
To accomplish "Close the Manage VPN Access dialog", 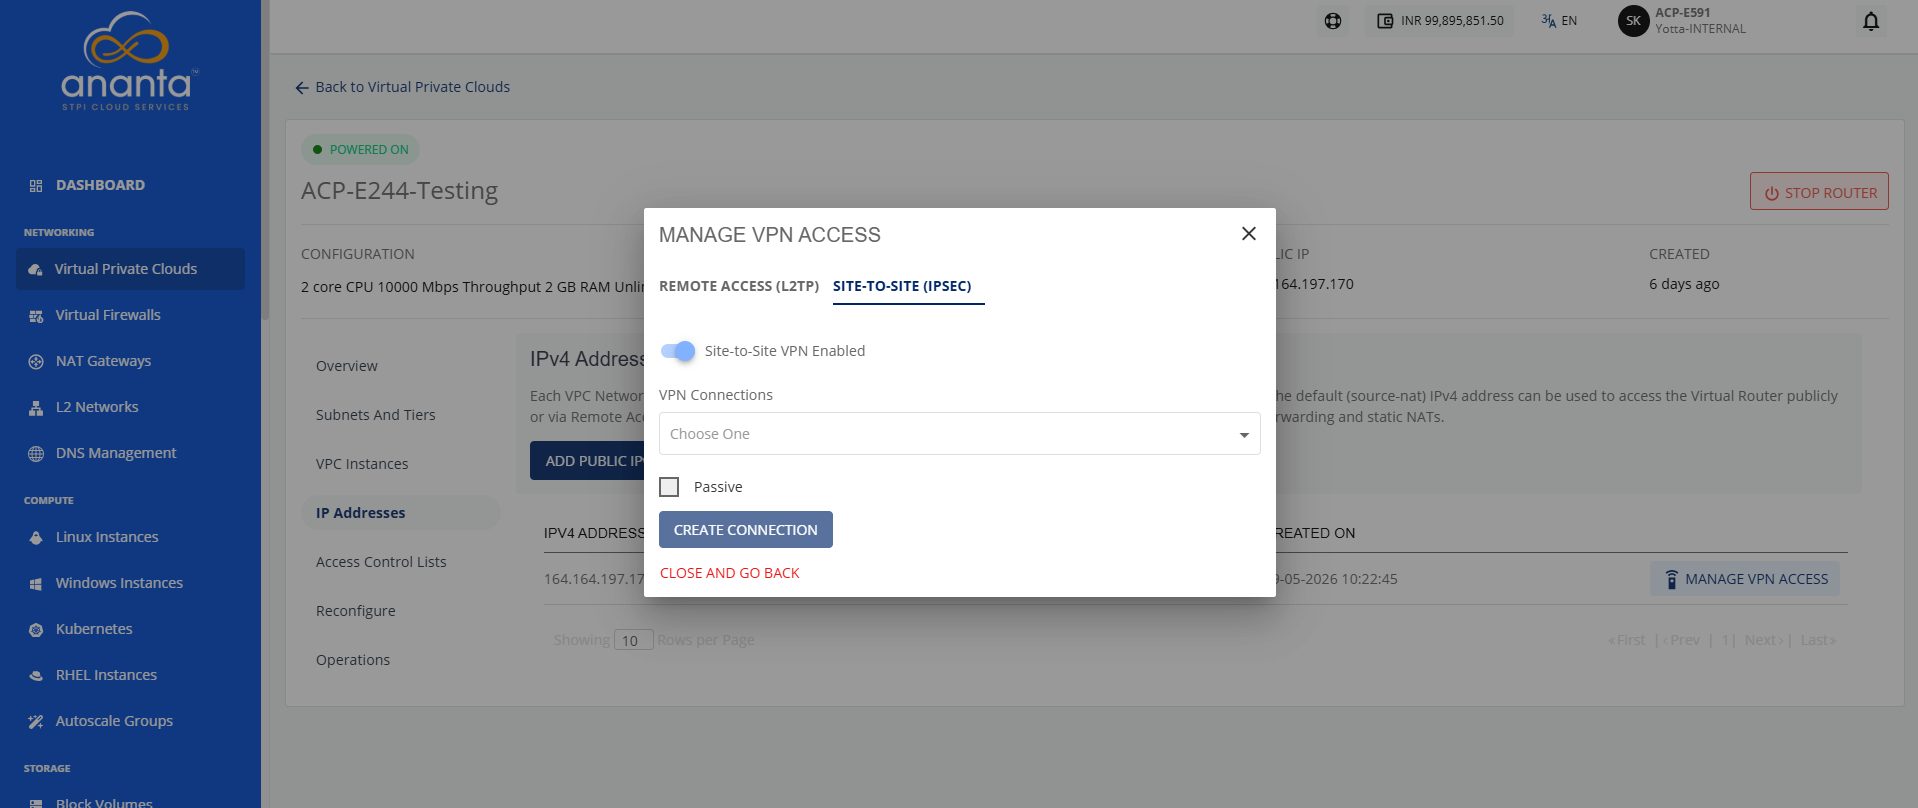I will (1249, 233).
